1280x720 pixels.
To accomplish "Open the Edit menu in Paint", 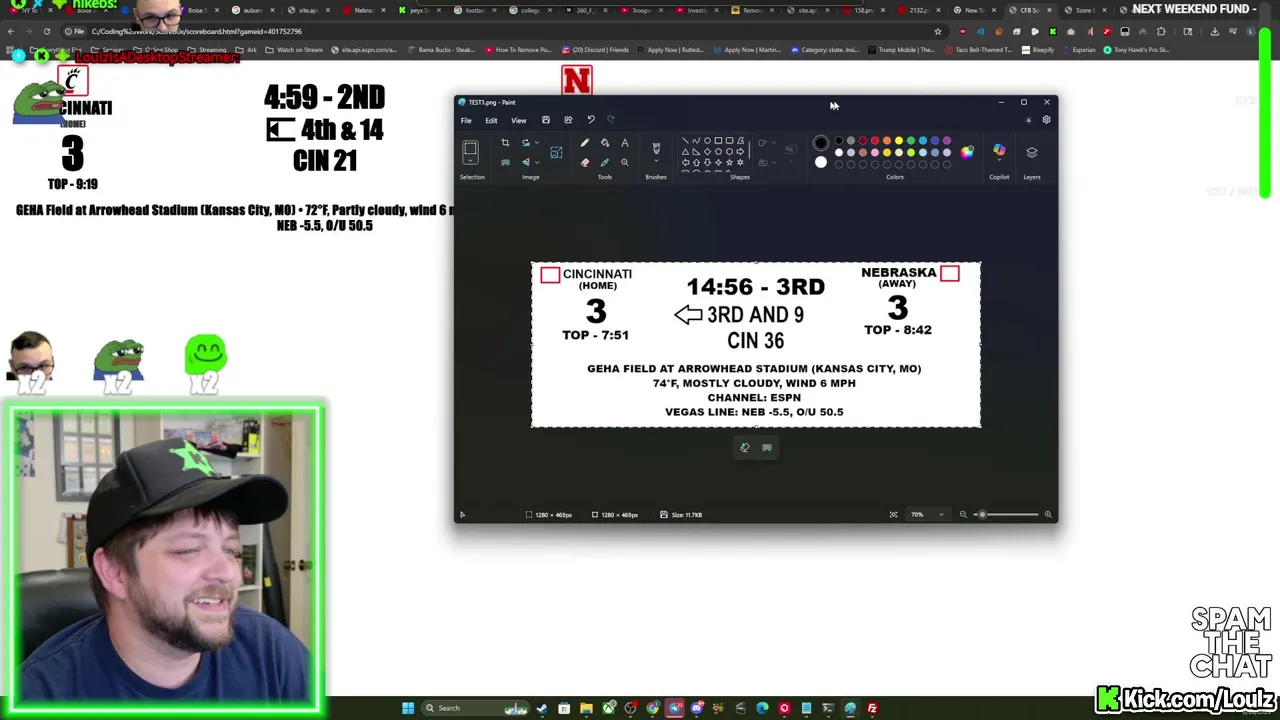I will point(491,120).
